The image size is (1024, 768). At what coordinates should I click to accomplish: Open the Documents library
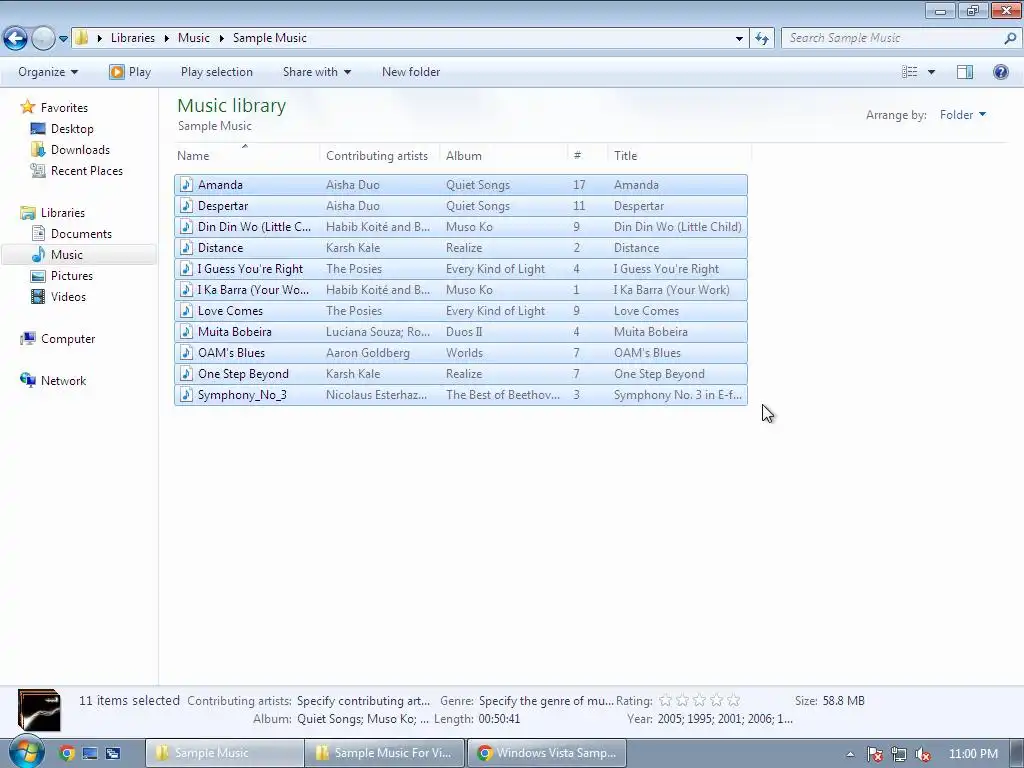tap(81, 234)
